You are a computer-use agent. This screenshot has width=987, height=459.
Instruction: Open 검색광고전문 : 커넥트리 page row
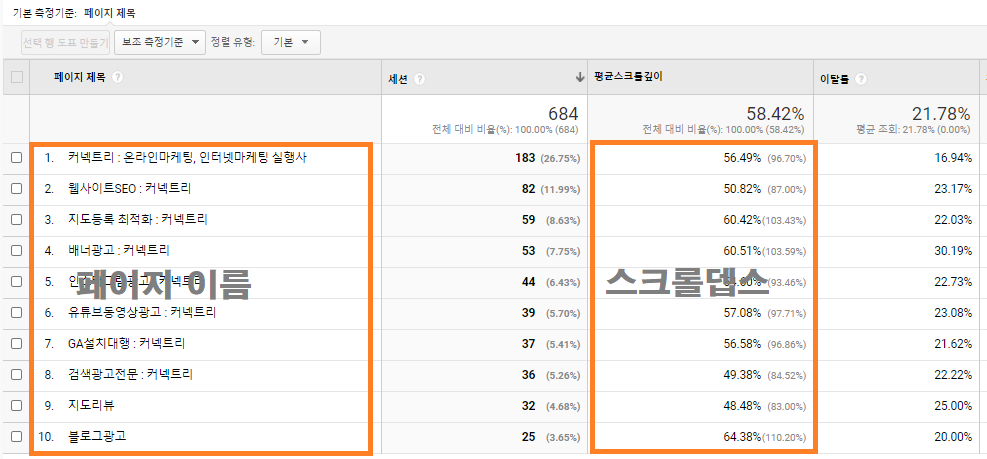point(130,375)
